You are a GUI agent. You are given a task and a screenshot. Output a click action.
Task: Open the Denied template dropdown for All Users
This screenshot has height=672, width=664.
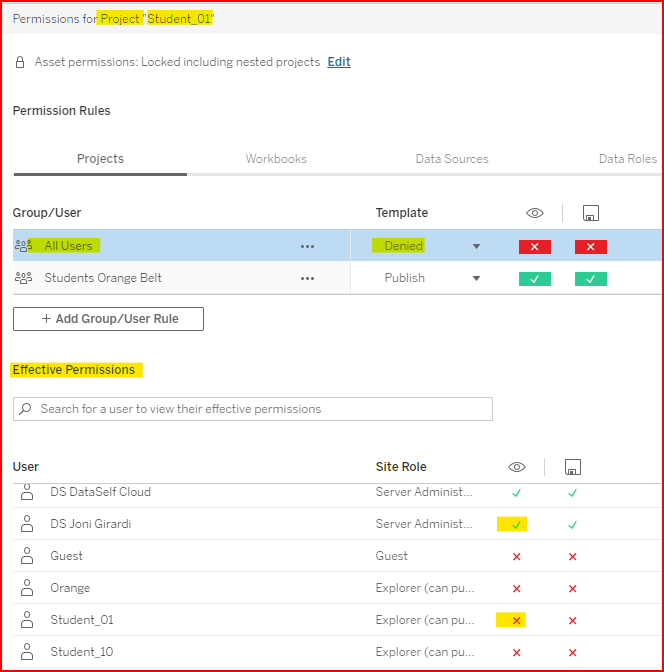tap(476, 246)
